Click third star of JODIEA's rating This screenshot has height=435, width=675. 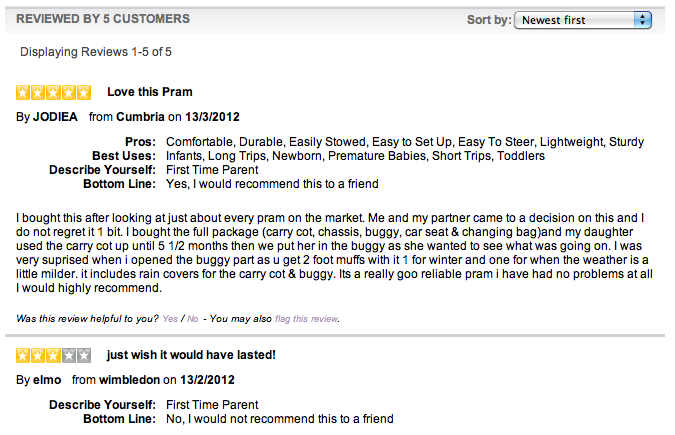53,92
